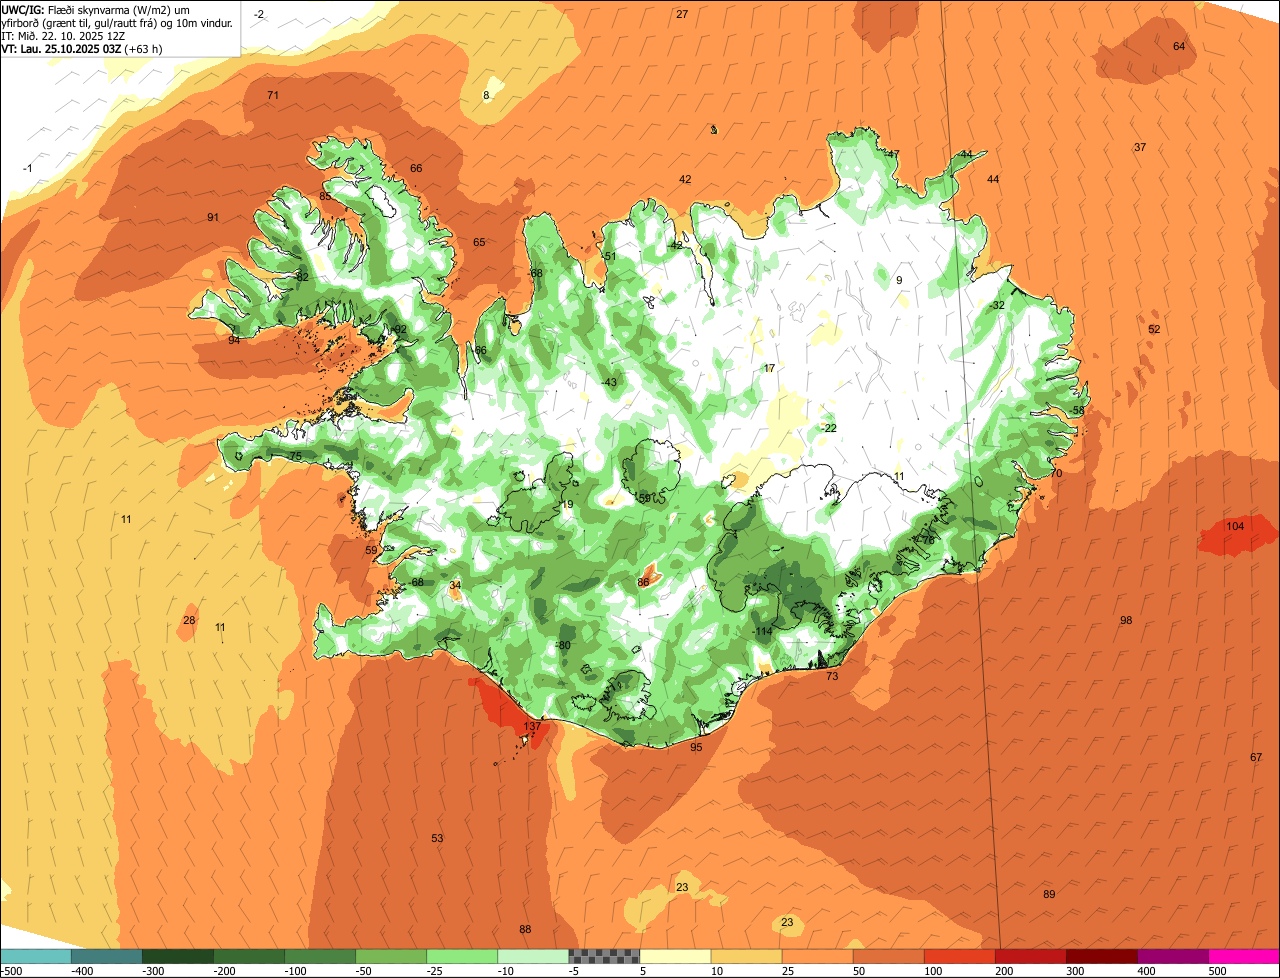Click the ocean value '91'
The width and height of the screenshot is (1280, 978).
213,217
